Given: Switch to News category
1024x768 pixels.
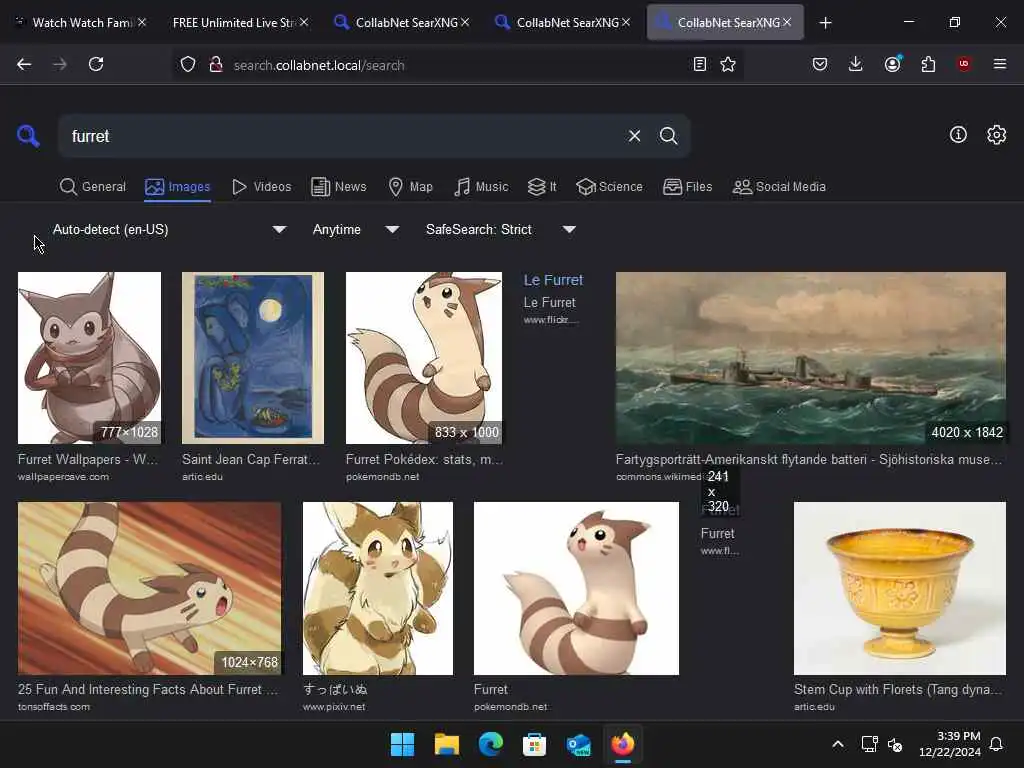Looking at the screenshot, I should (339, 187).
